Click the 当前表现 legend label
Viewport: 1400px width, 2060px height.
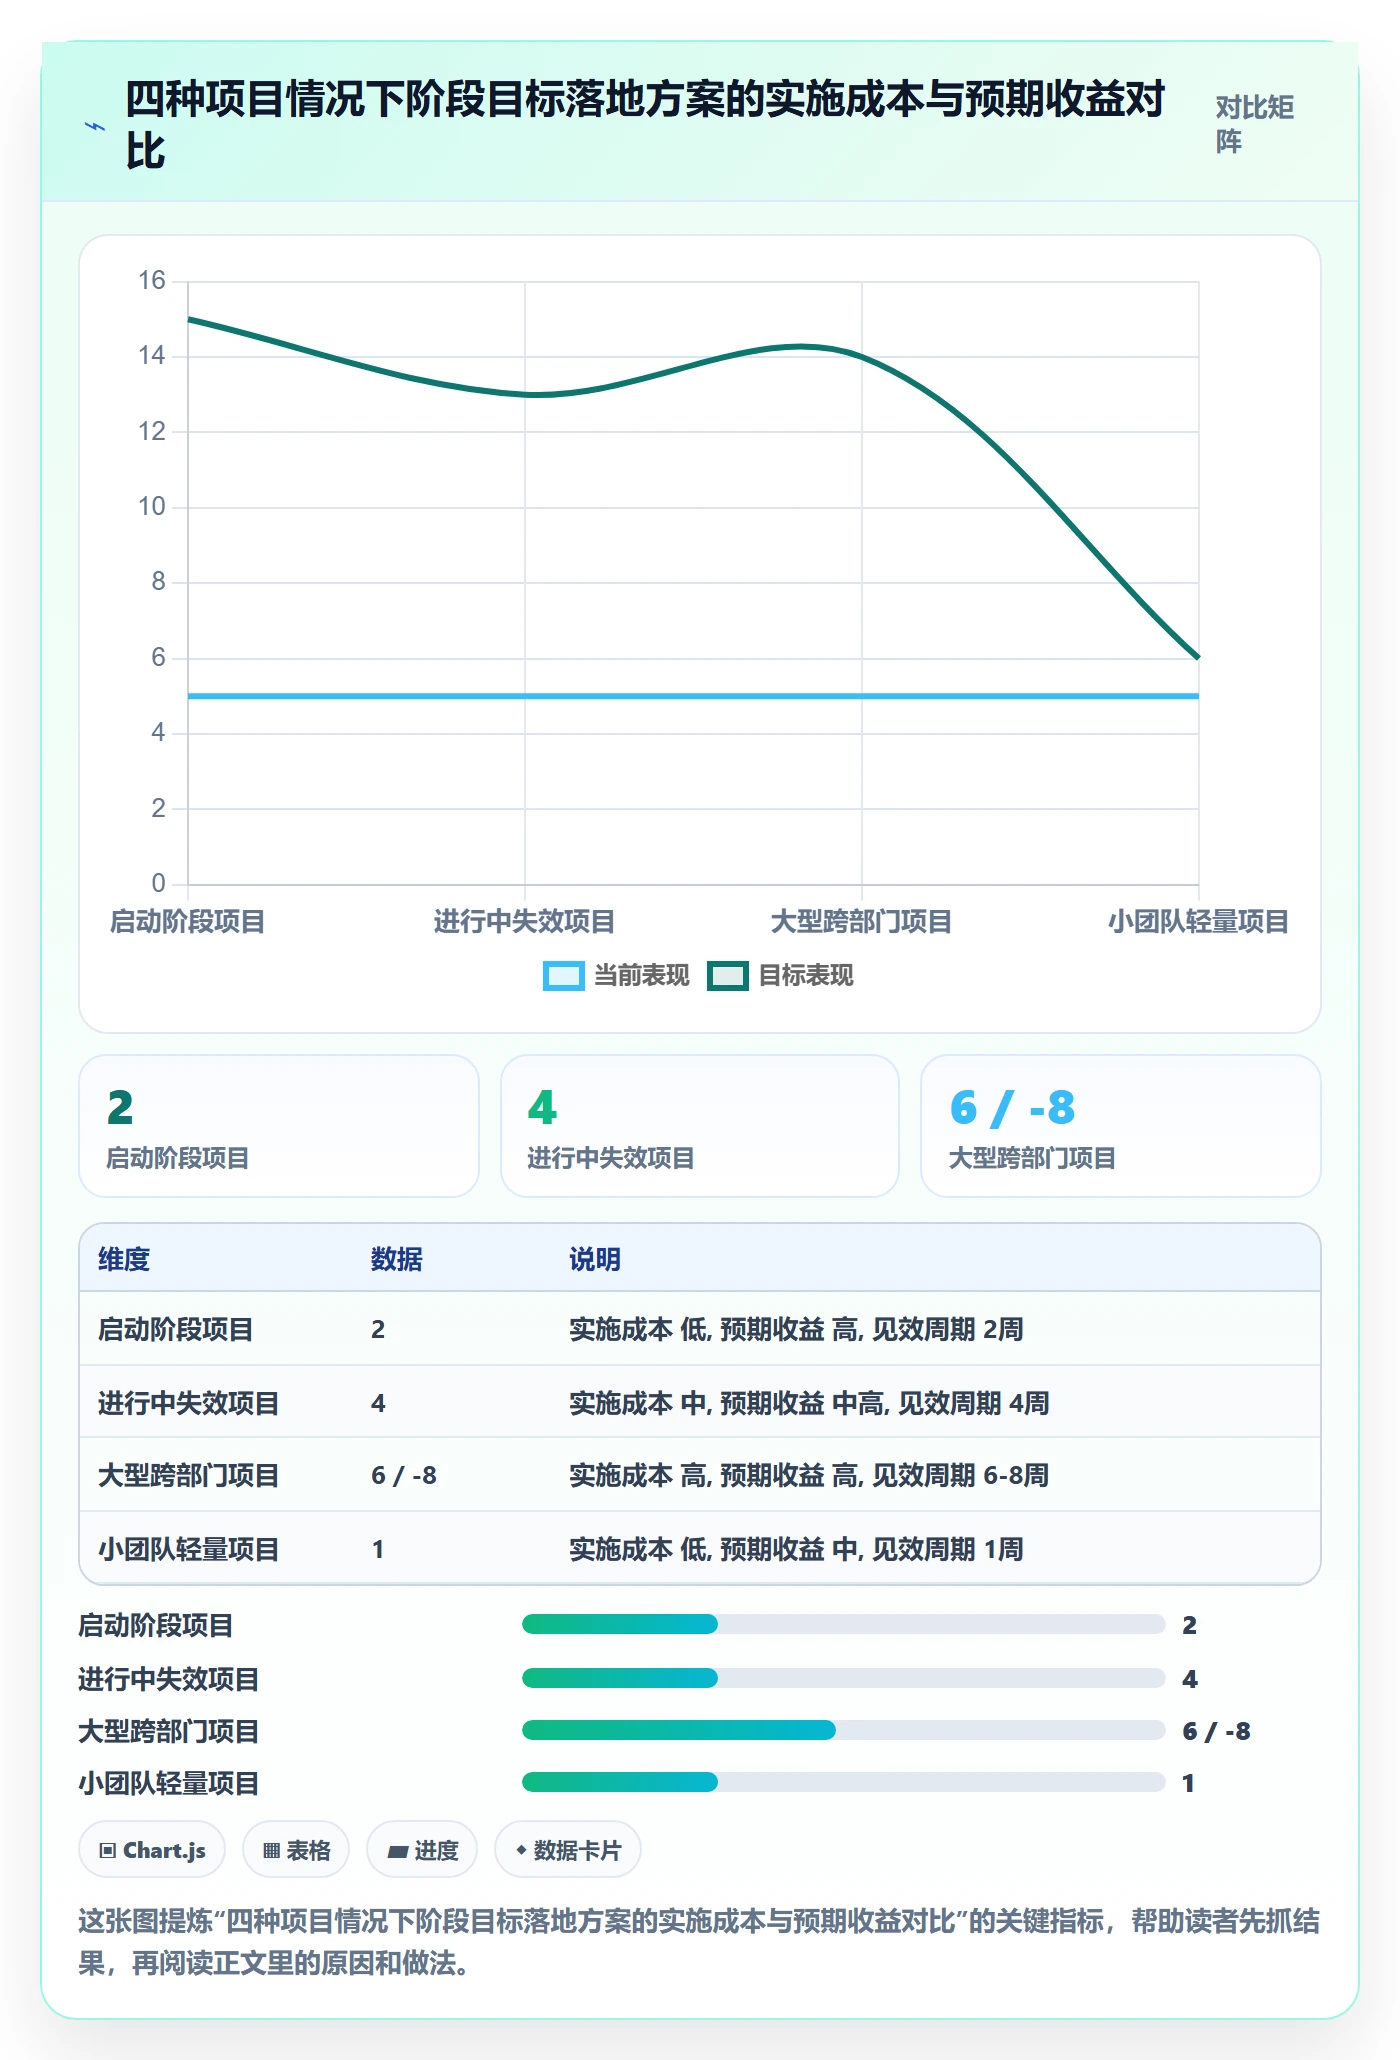pos(641,976)
